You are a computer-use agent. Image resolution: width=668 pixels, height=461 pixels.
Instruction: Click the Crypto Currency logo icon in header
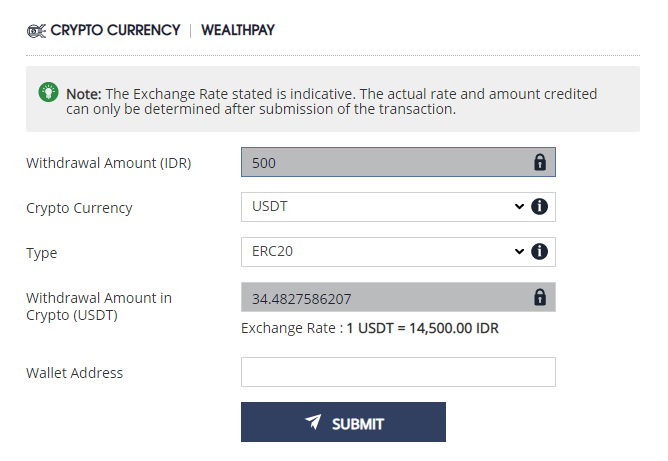pos(36,30)
